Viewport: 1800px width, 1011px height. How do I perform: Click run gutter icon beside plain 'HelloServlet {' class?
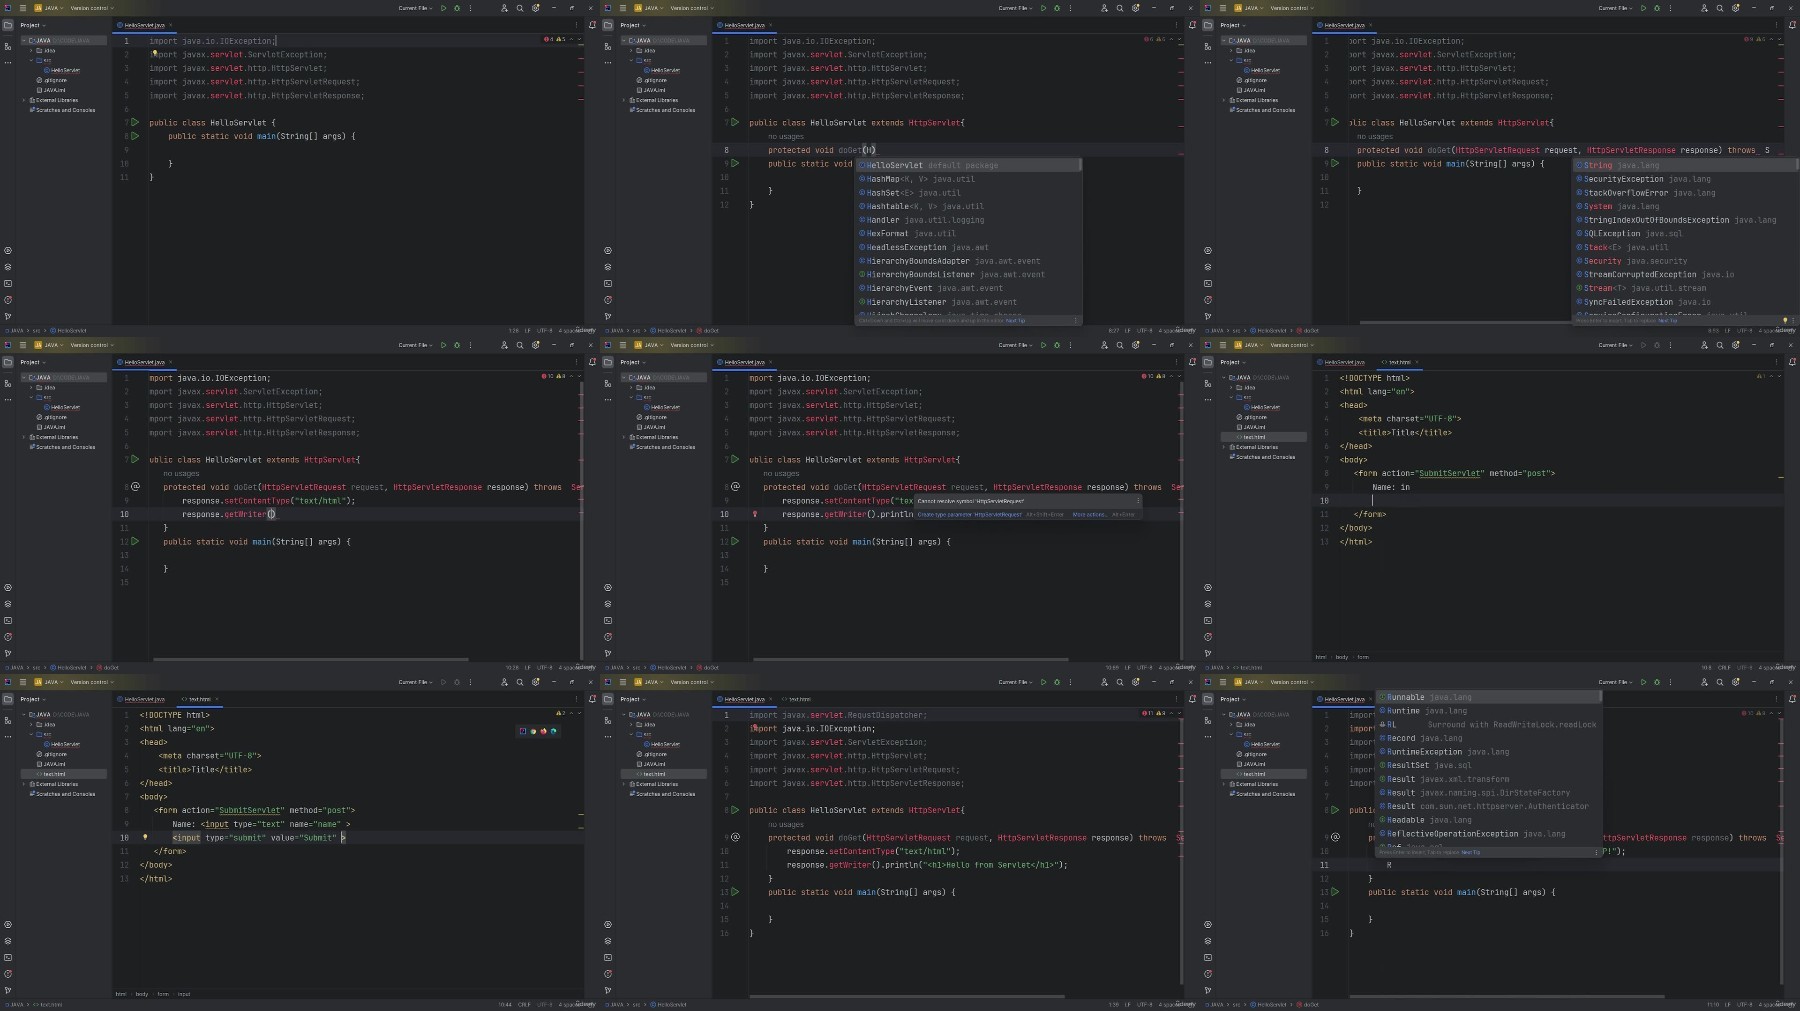135,122
